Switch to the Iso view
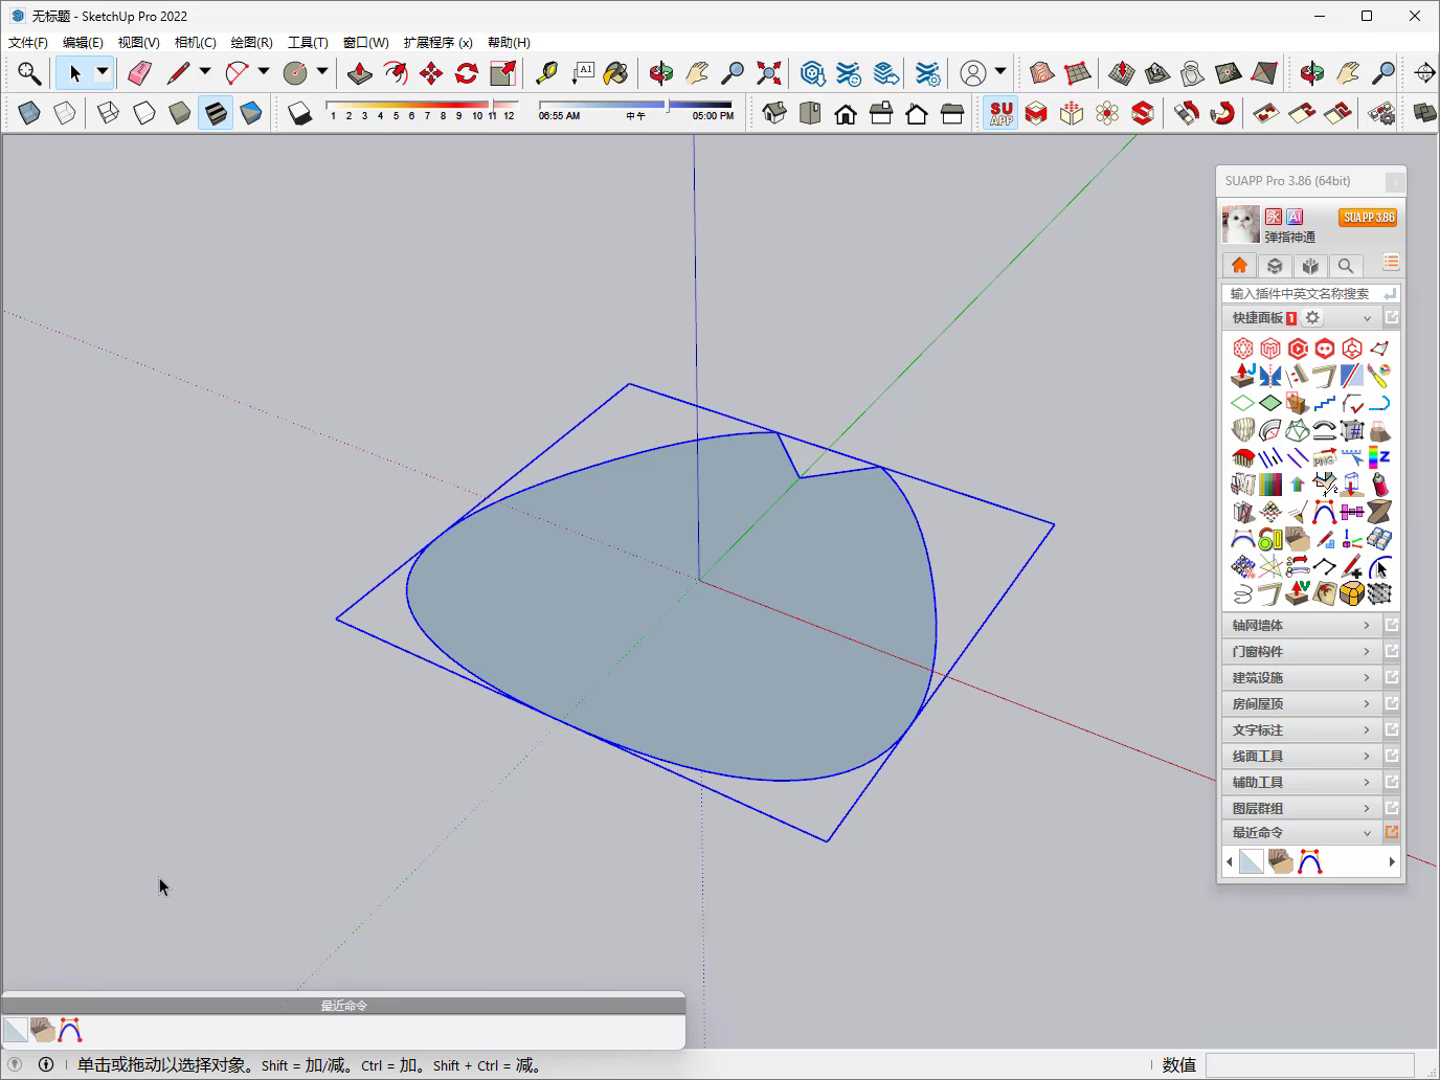Viewport: 1440px width, 1080px height. 774,113
